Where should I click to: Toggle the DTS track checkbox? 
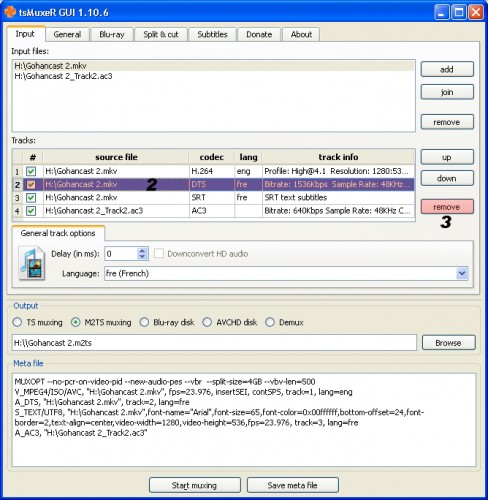(x=31, y=184)
